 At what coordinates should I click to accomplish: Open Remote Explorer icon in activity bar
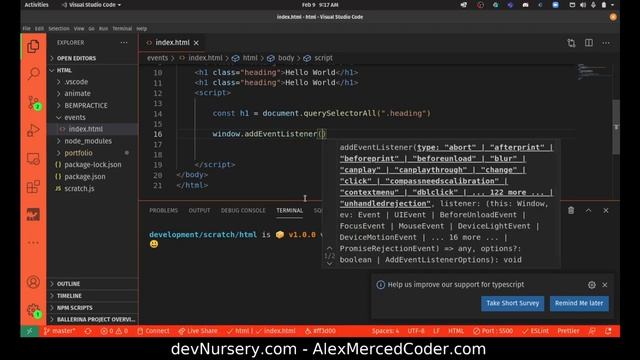[33, 159]
